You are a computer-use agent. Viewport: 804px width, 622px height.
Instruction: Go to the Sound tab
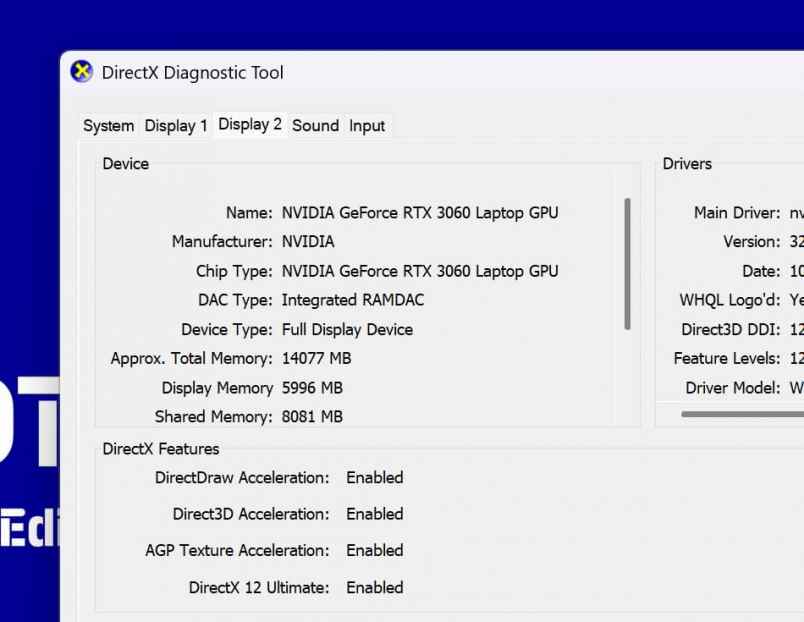[315, 126]
